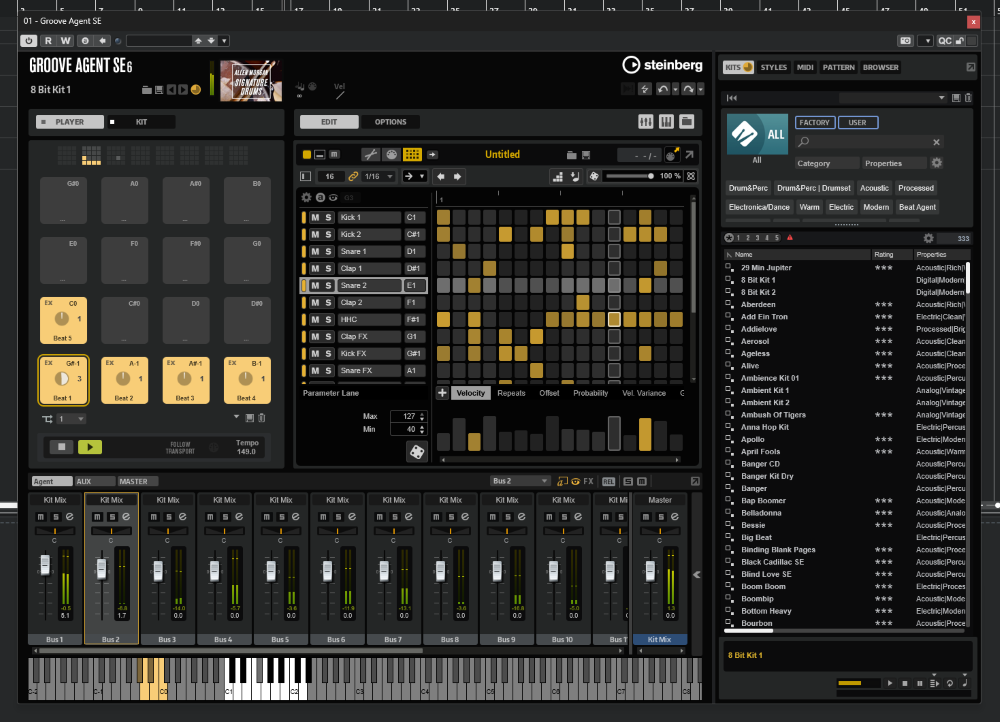Select the step grid pattern editor icon

point(412,154)
